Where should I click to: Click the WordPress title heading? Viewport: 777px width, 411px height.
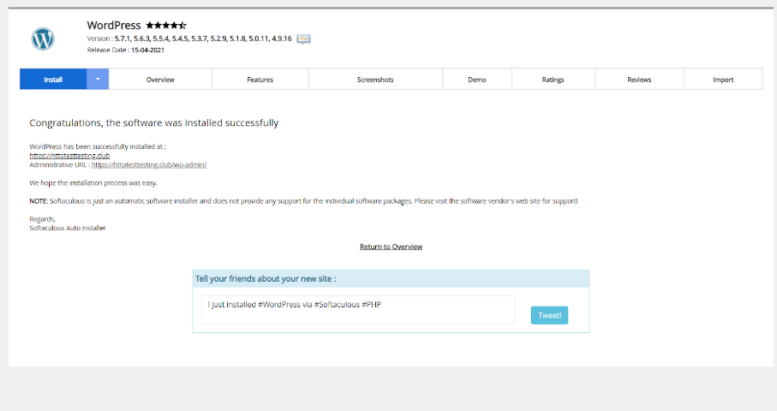114,24
